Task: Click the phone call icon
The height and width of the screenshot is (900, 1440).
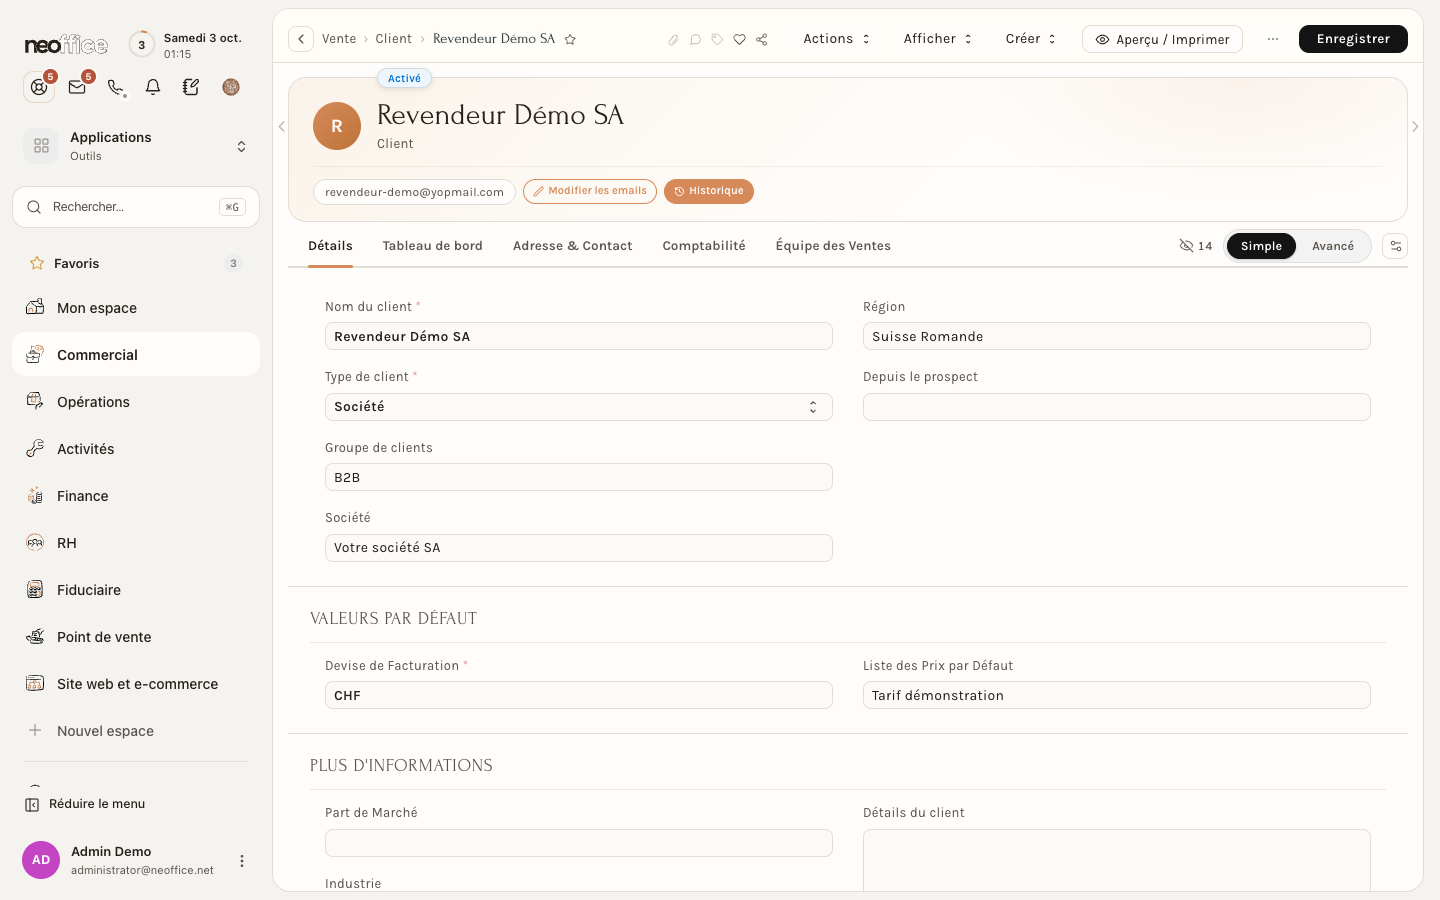Action: 115,87
